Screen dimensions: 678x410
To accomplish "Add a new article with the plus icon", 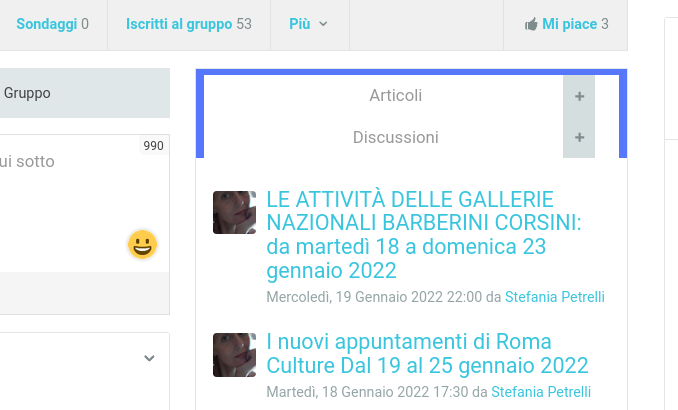I will click(579, 96).
